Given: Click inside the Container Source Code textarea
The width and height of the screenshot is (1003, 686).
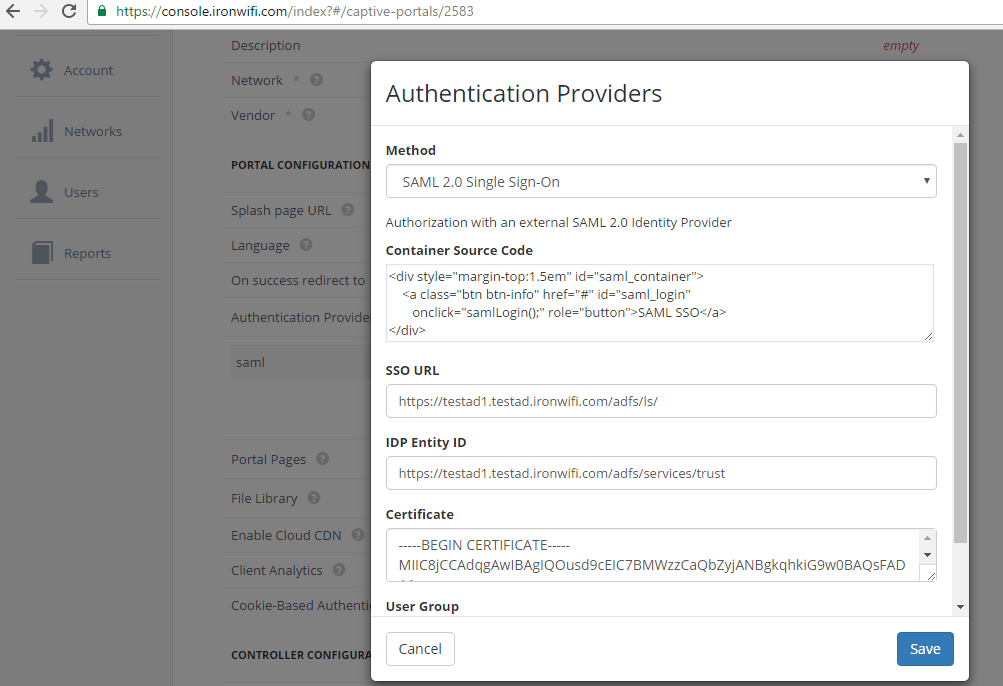Looking at the screenshot, I should pos(660,303).
